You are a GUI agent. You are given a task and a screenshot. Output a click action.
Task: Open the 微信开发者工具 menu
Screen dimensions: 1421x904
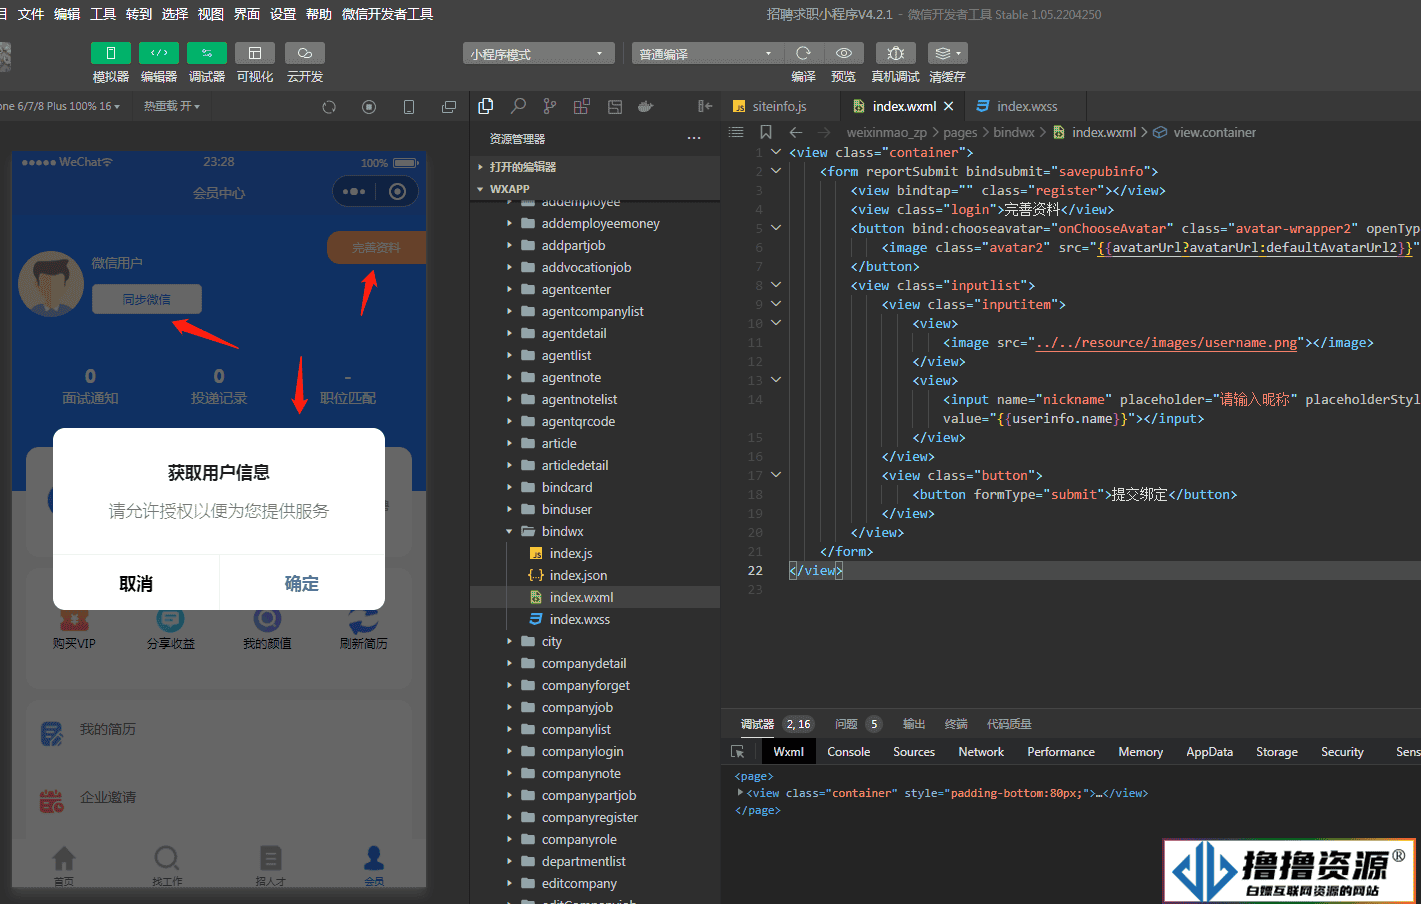point(387,14)
